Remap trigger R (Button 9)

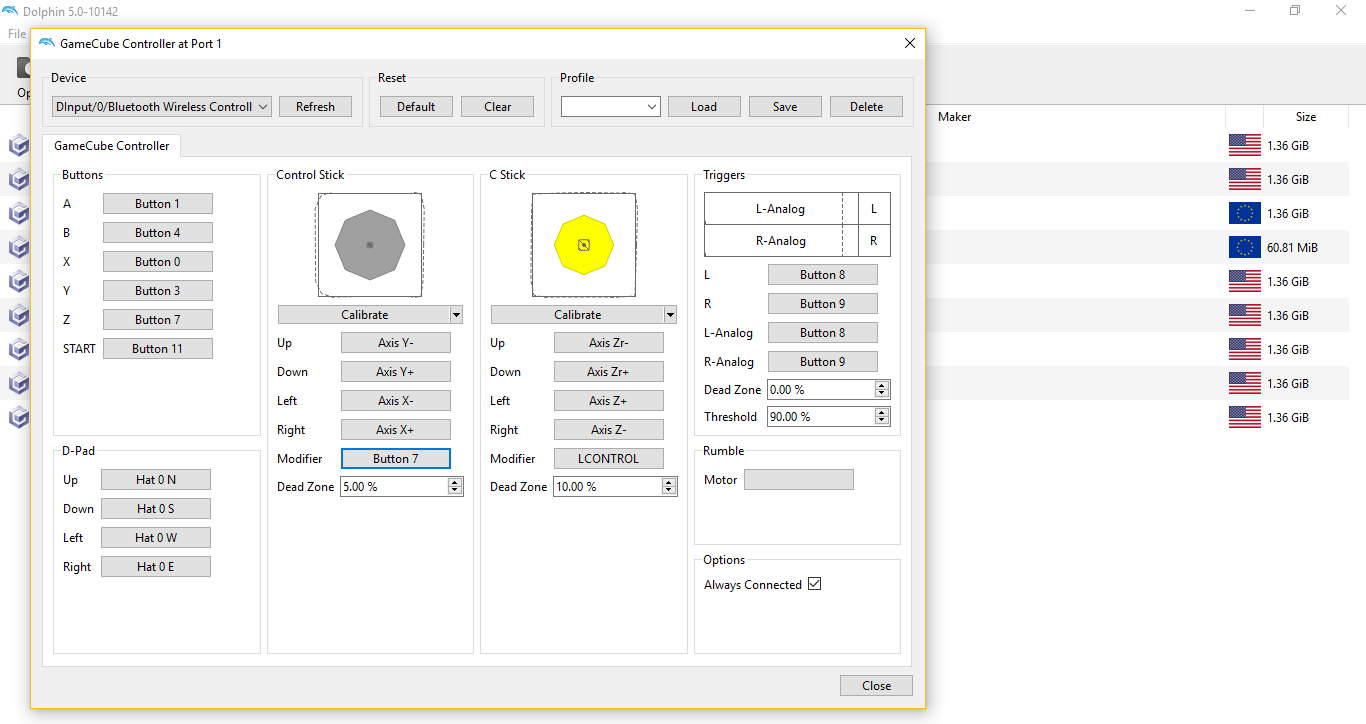[823, 303]
